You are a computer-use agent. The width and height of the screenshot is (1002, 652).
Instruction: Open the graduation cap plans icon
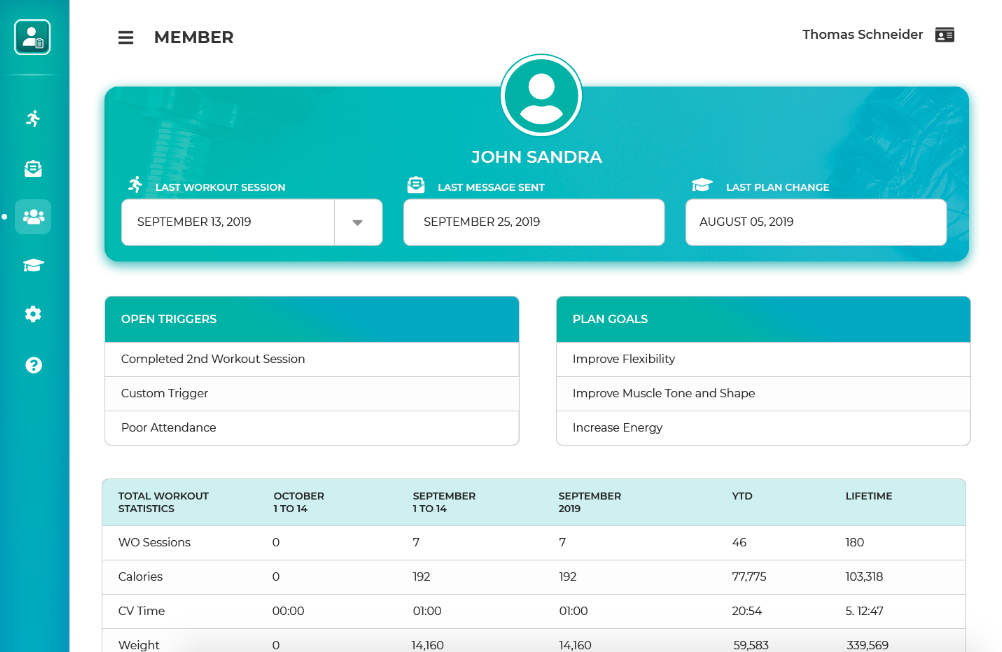coord(33,265)
